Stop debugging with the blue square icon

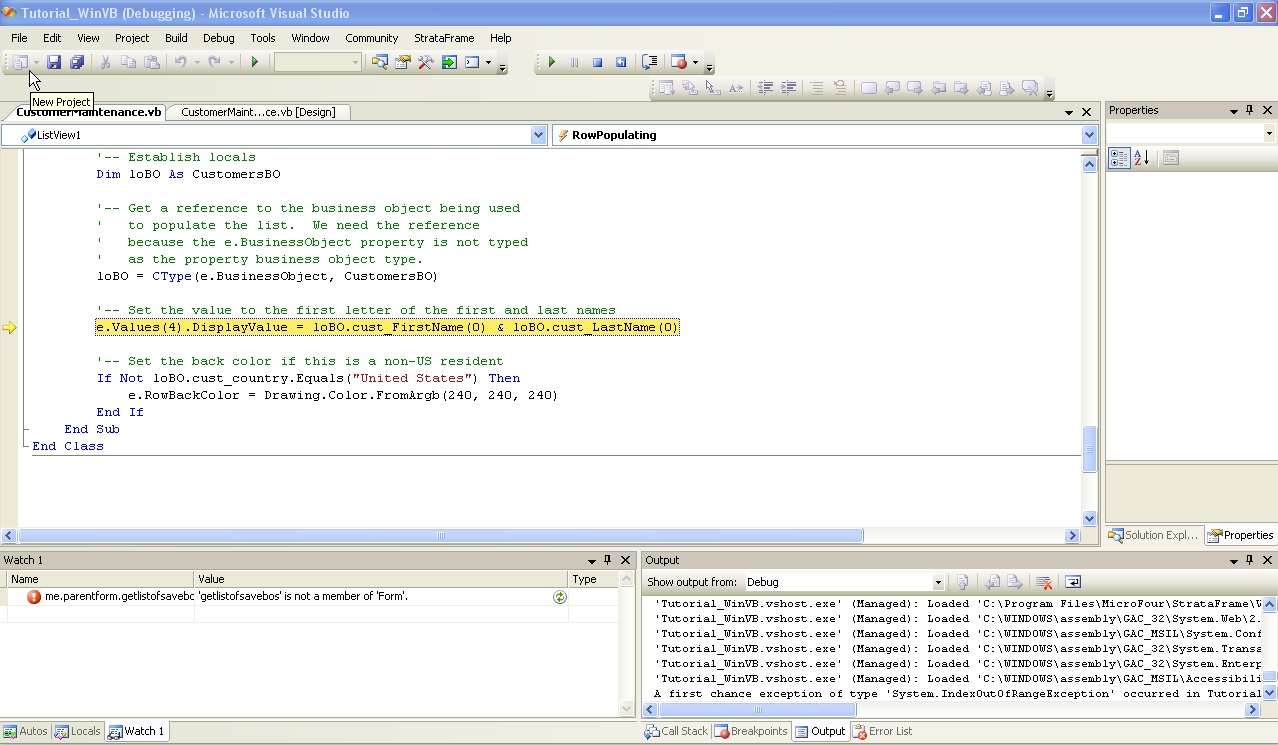click(x=597, y=62)
